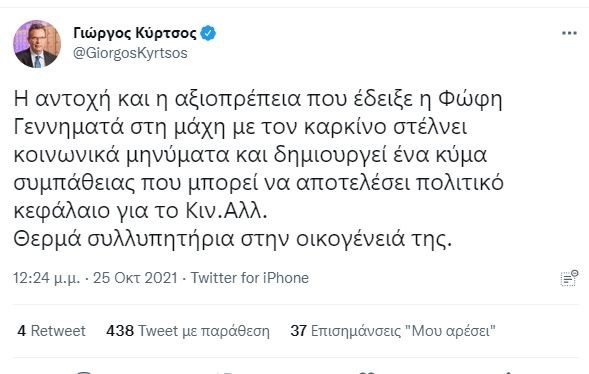The width and height of the screenshot is (589, 374).
Task: Click the reply icon below the stats
Action: coord(83,372)
